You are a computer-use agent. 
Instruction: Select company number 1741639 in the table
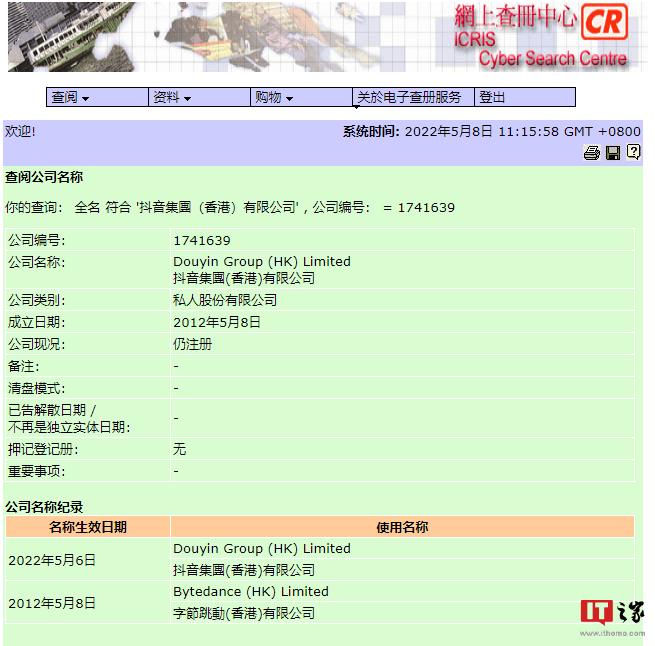point(202,241)
